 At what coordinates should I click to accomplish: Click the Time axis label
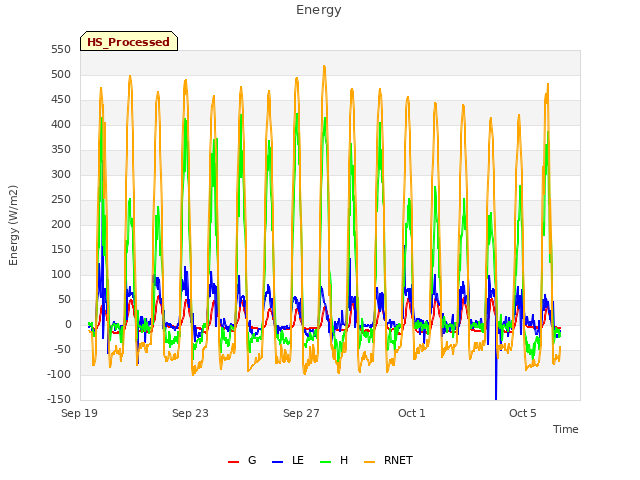click(x=566, y=429)
